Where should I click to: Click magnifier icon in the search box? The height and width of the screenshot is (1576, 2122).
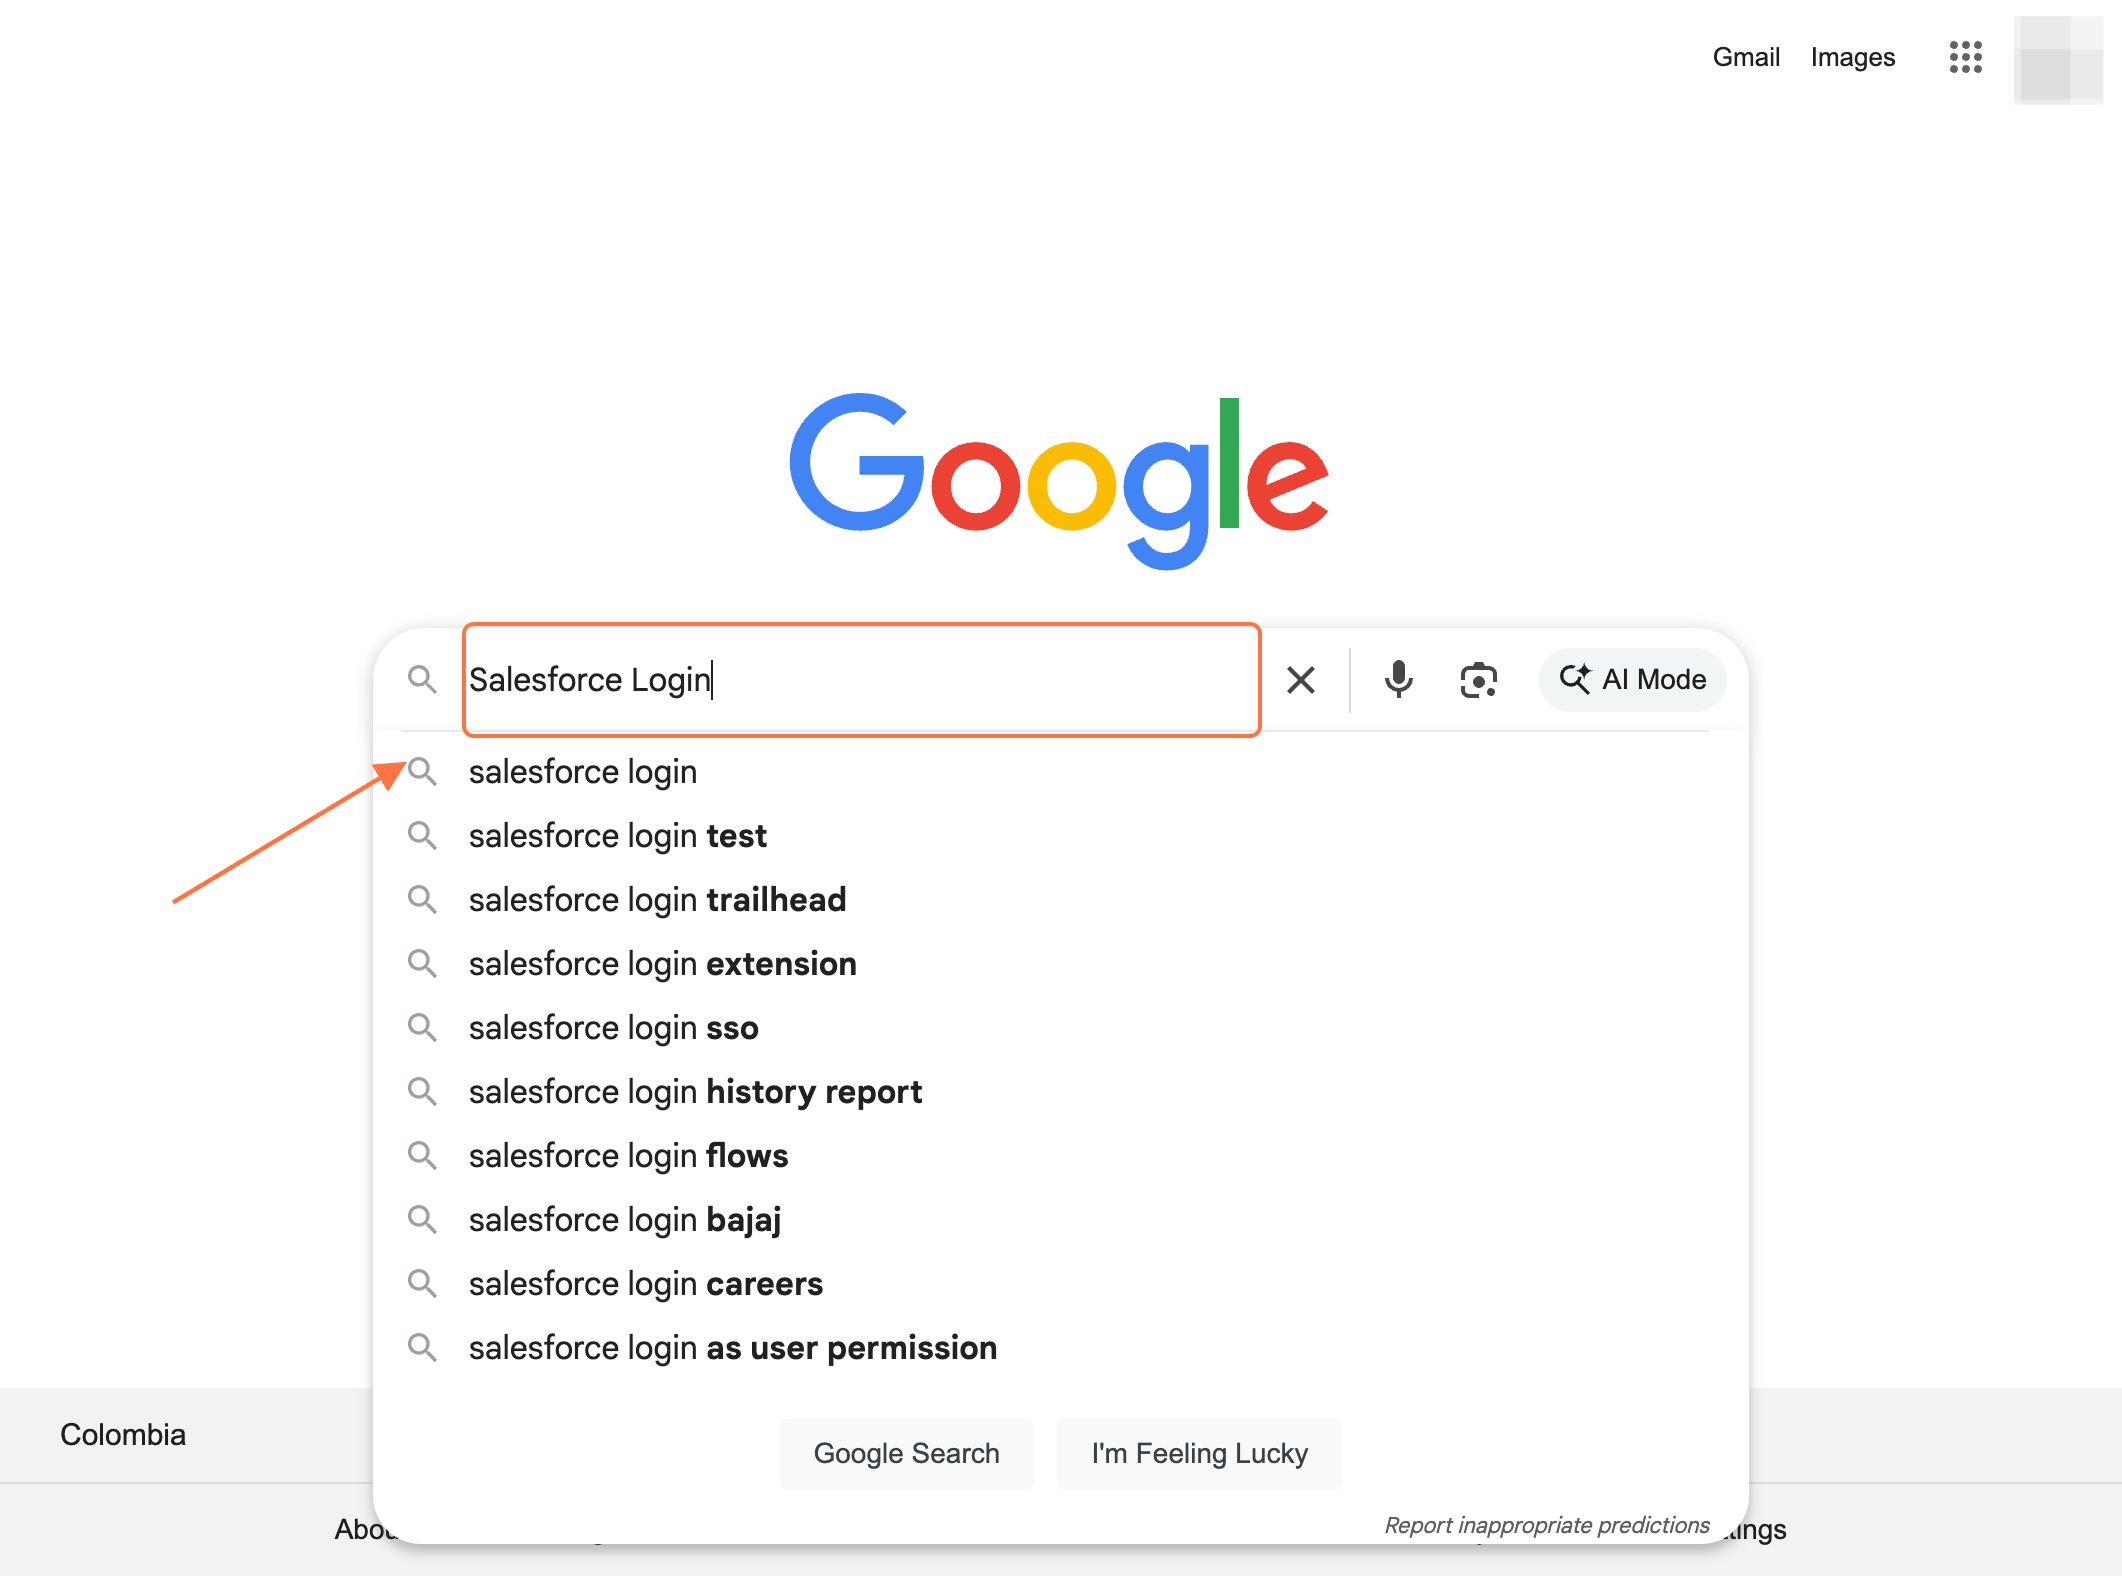422,680
